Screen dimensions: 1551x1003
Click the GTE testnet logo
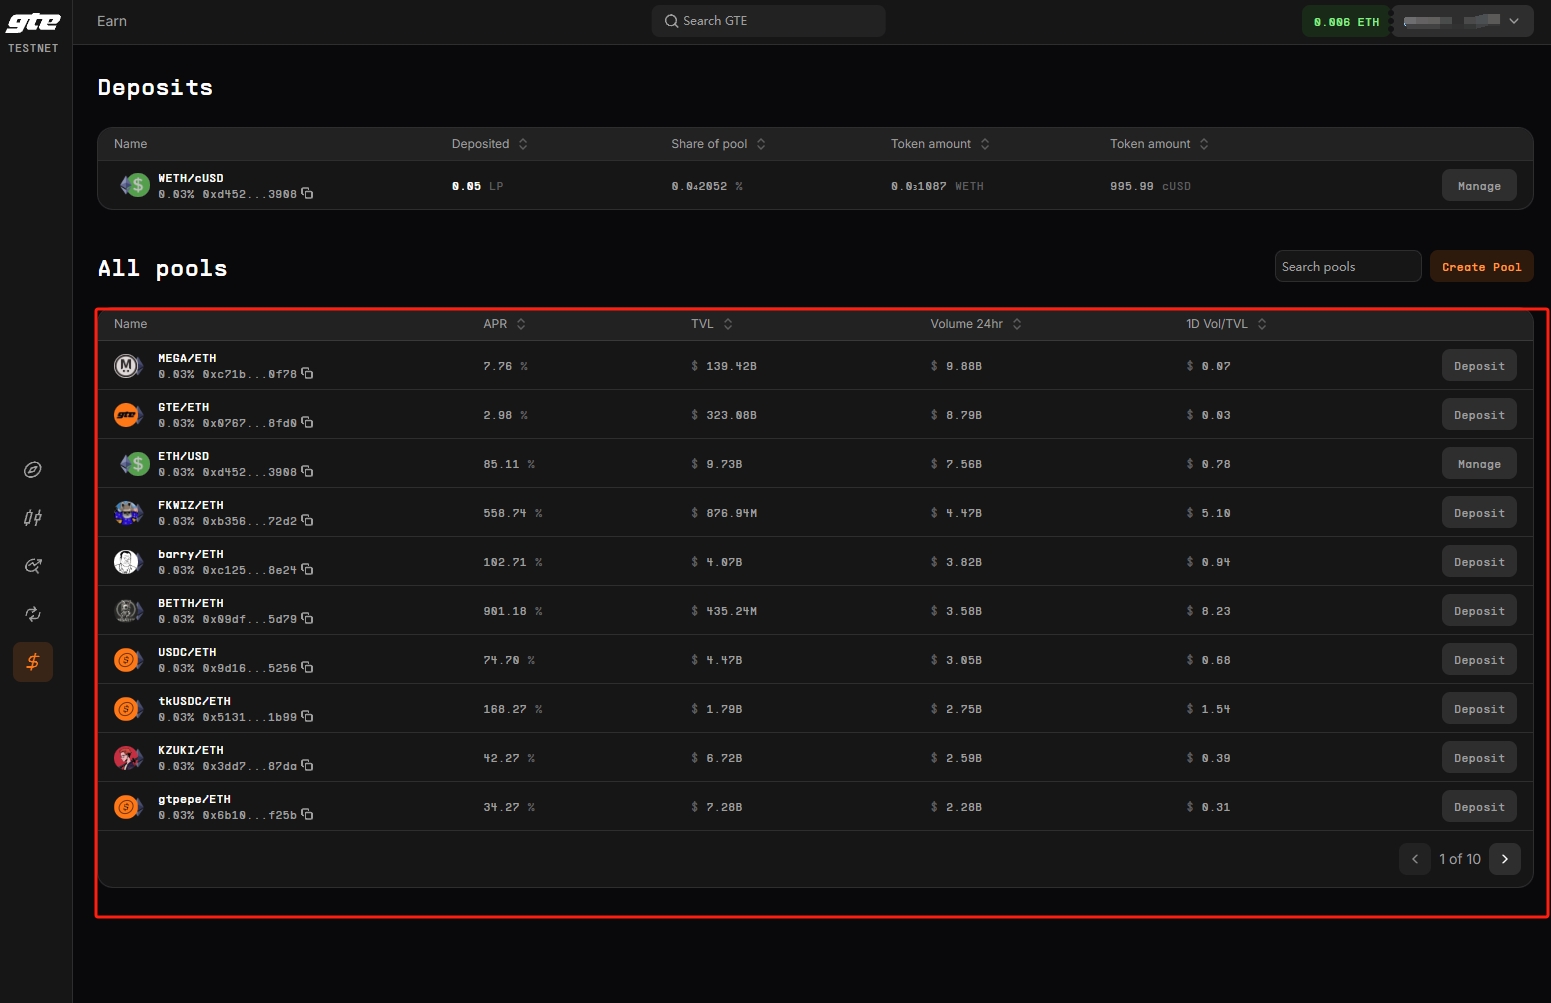pos(33,30)
